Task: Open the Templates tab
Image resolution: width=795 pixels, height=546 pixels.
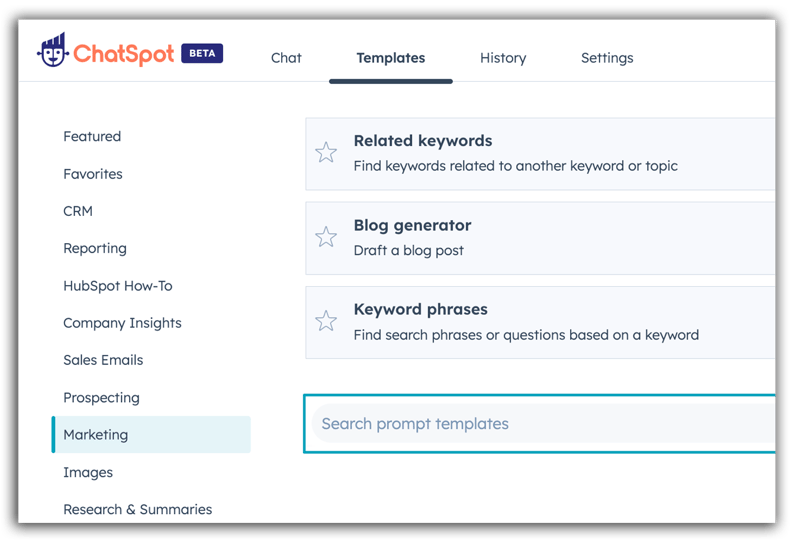Action: tap(390, 58)
